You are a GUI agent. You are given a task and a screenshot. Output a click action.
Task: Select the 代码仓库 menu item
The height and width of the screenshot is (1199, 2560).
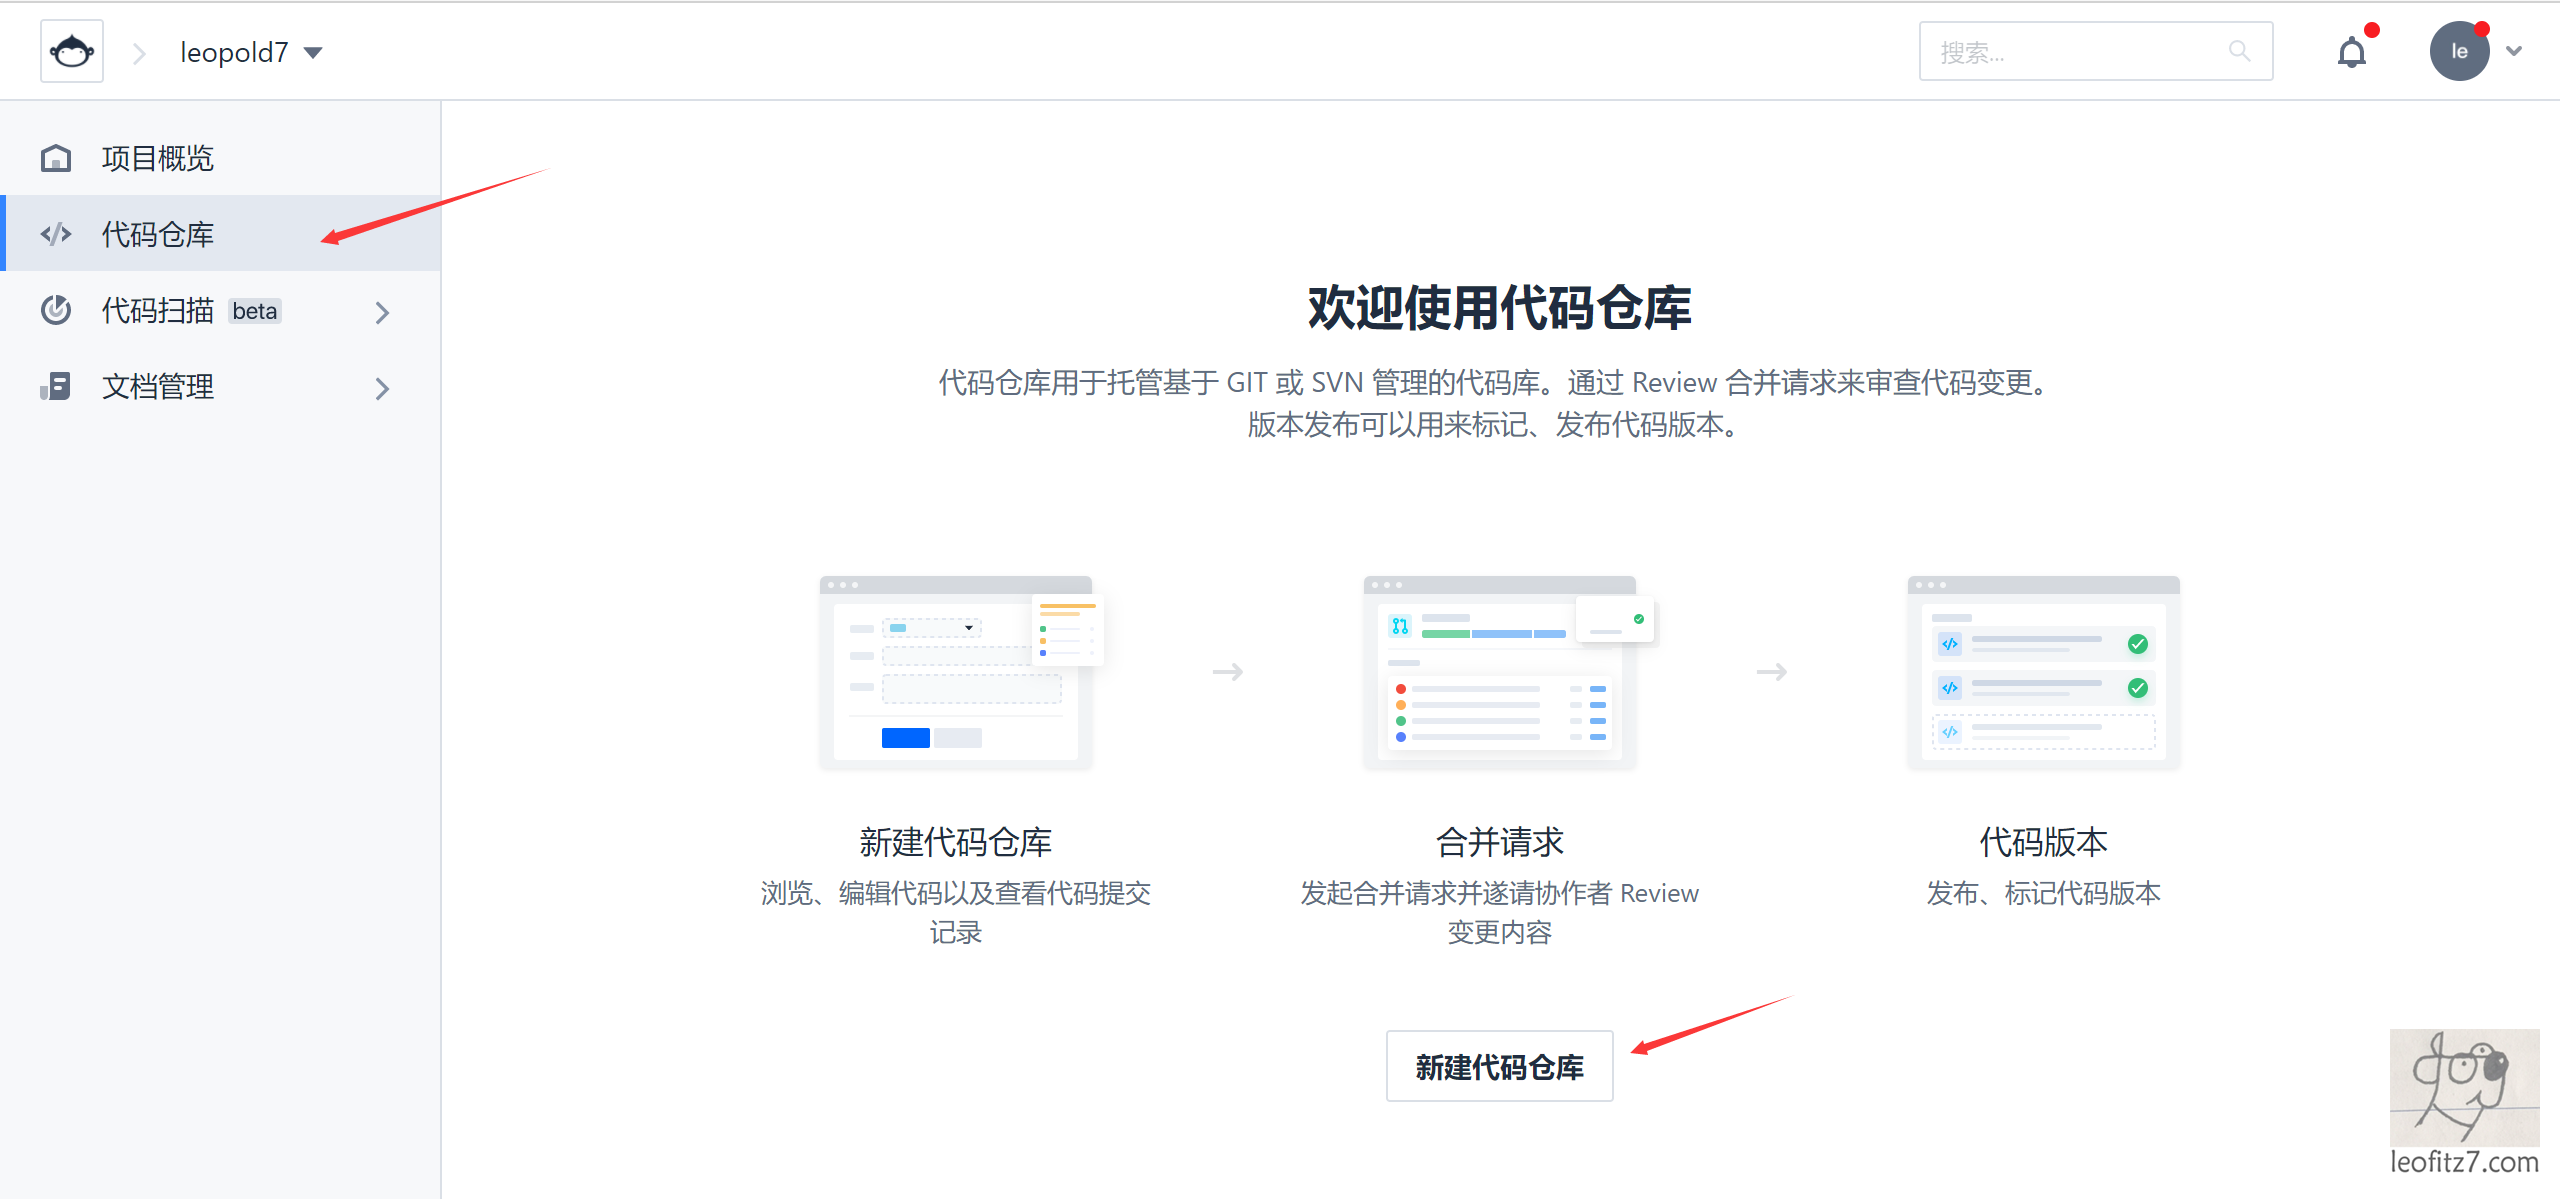coord(158,234)
